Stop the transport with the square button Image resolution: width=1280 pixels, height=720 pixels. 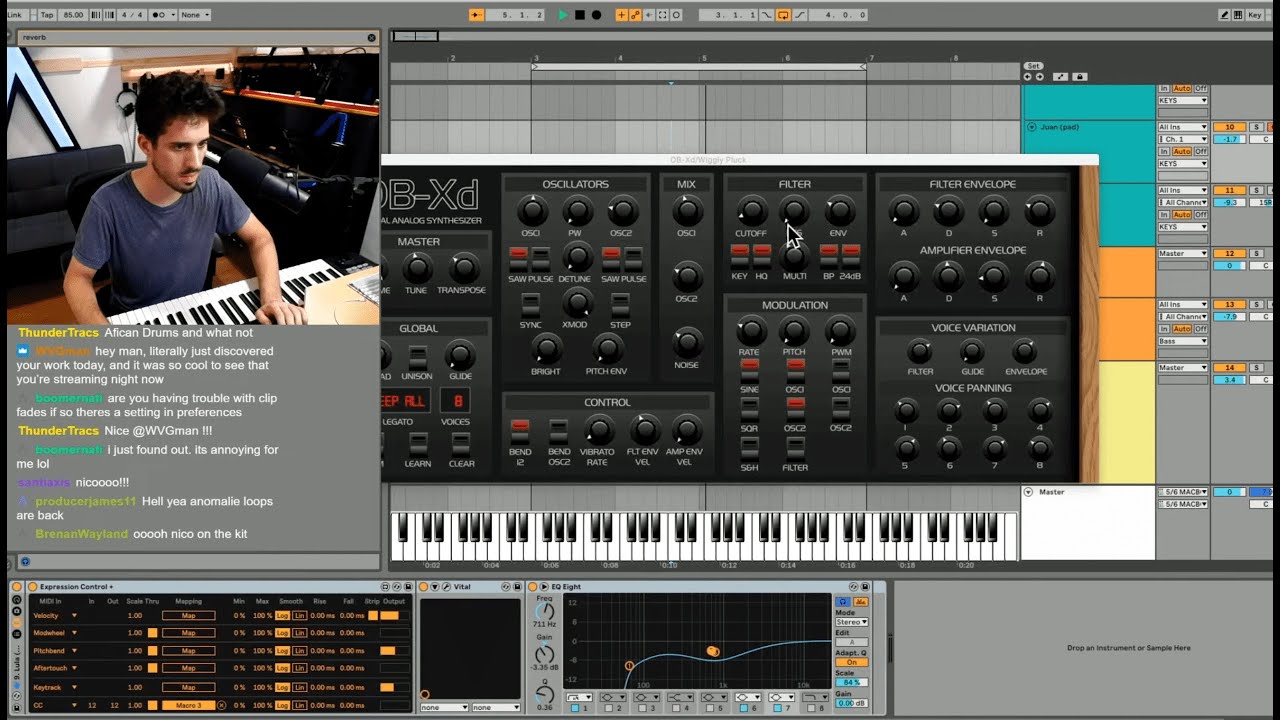(580, 15)
